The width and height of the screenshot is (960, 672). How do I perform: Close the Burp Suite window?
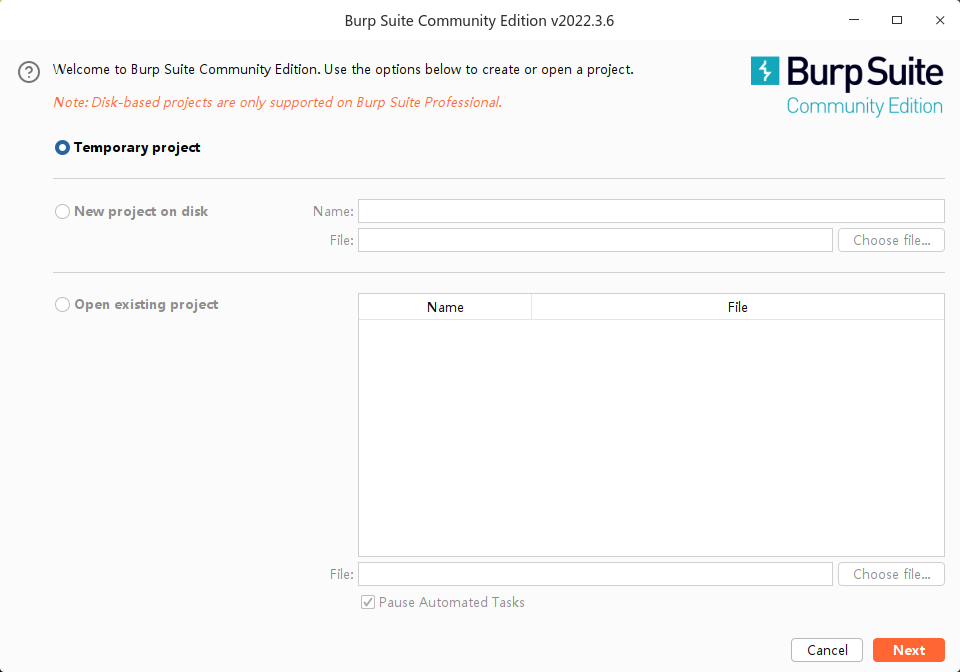pos(940,20)
